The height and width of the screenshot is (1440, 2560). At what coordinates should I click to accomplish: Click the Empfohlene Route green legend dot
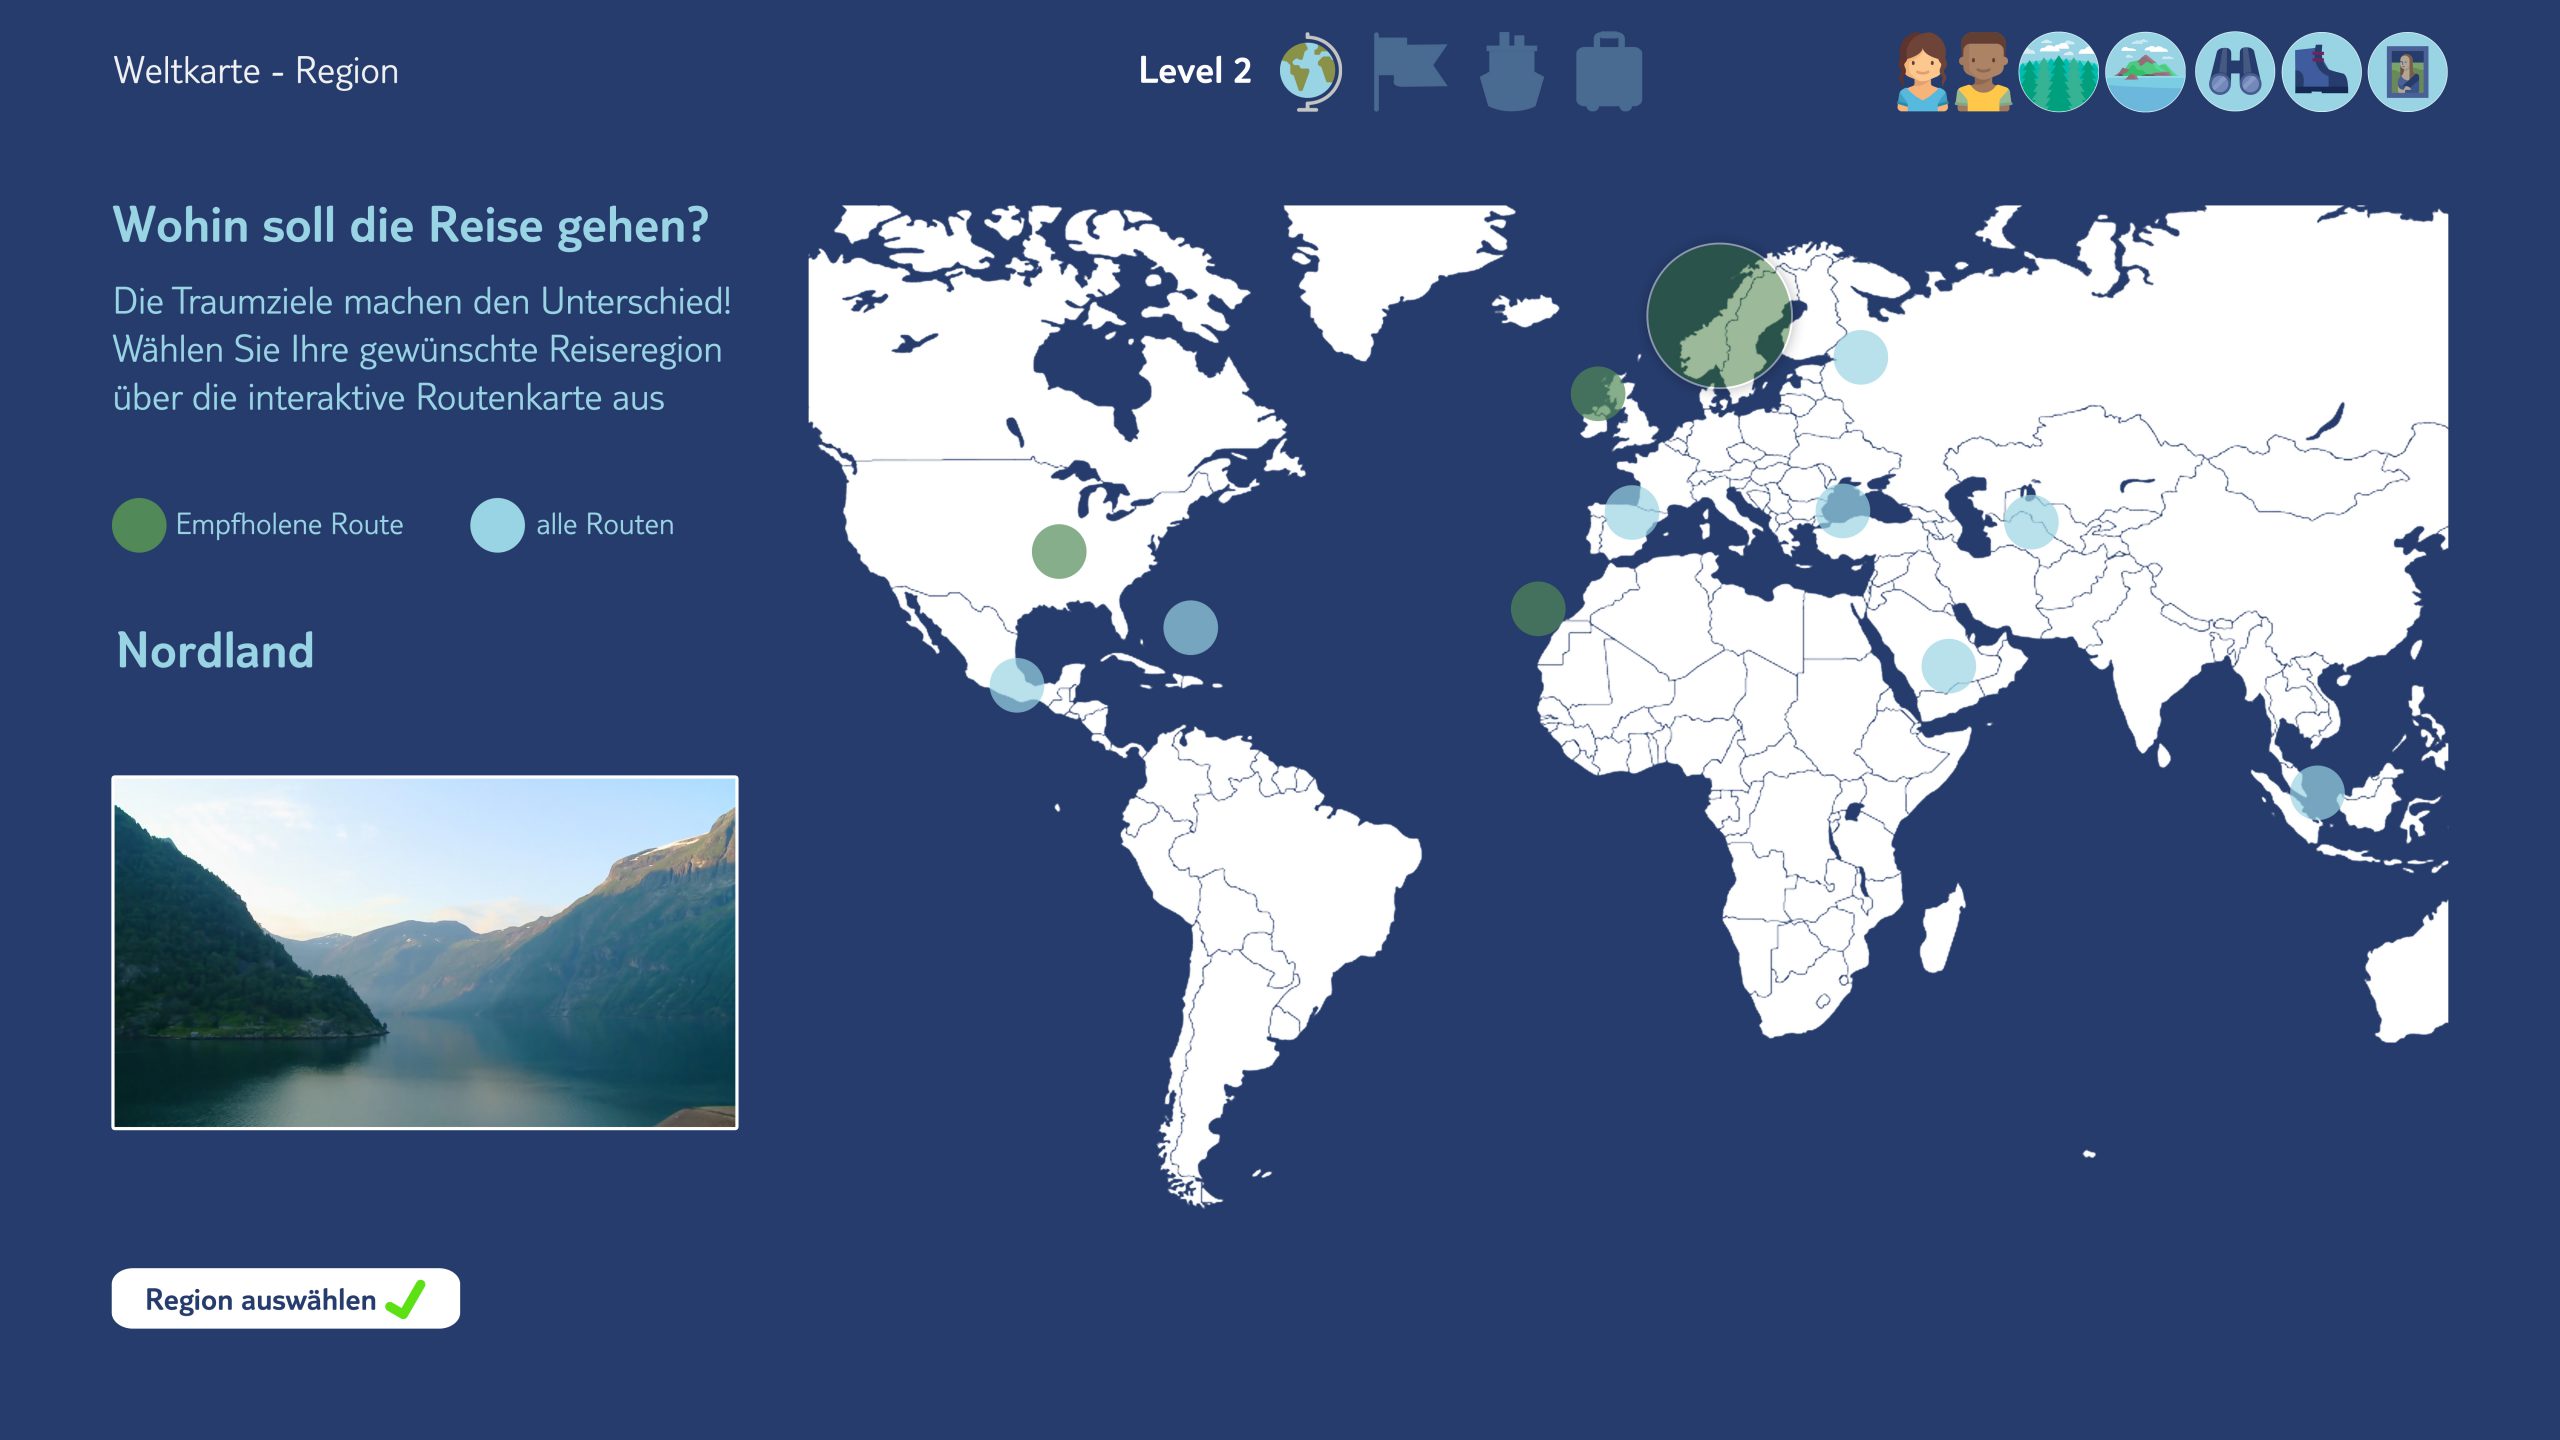click(139, 525)
